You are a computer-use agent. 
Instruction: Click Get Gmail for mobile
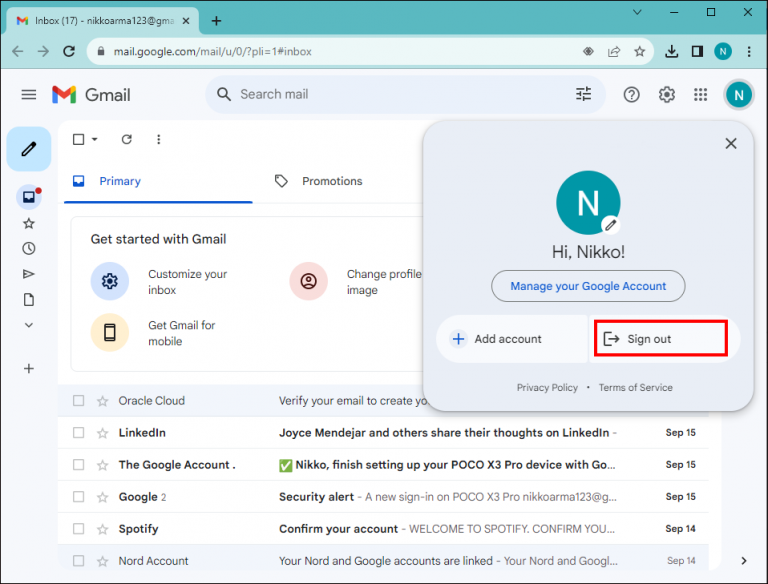[153, 333]
